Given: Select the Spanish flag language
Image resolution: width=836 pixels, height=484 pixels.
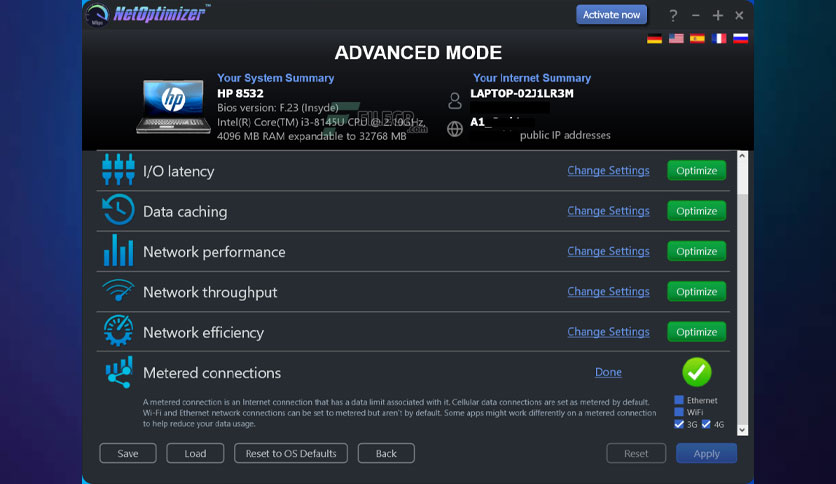Looking at the screenshot, I should (697, 38).
